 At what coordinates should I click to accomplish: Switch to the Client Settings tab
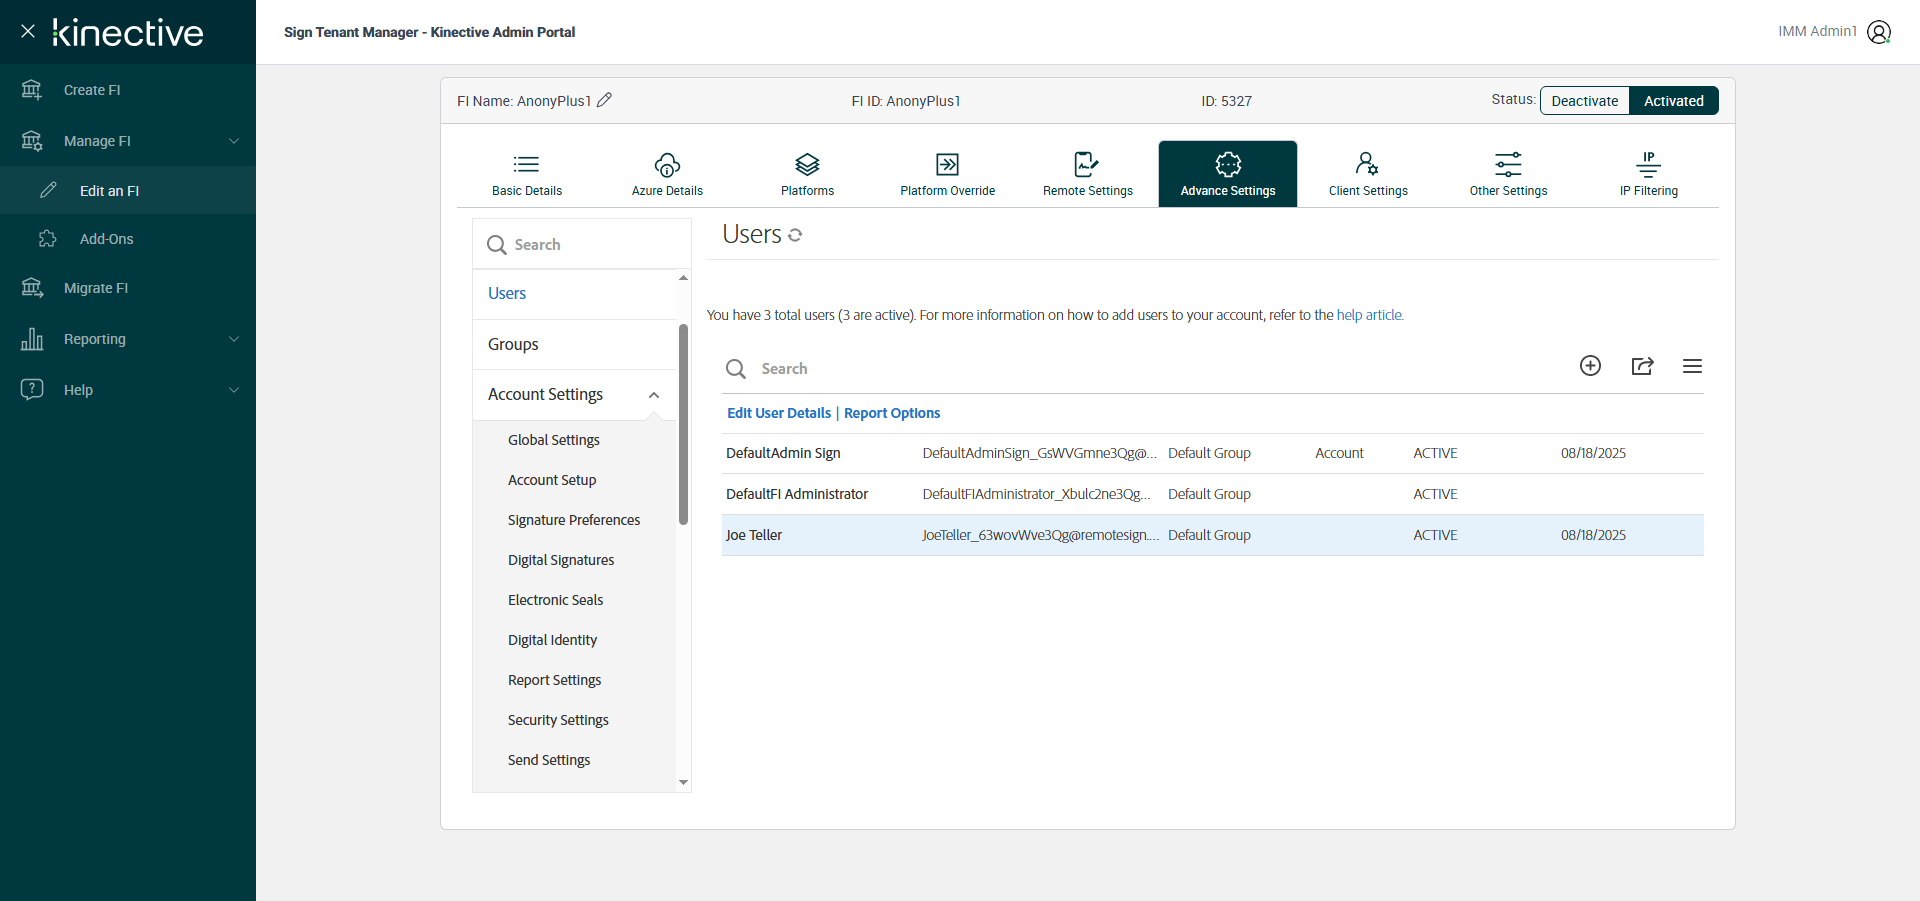(1368, 174)
